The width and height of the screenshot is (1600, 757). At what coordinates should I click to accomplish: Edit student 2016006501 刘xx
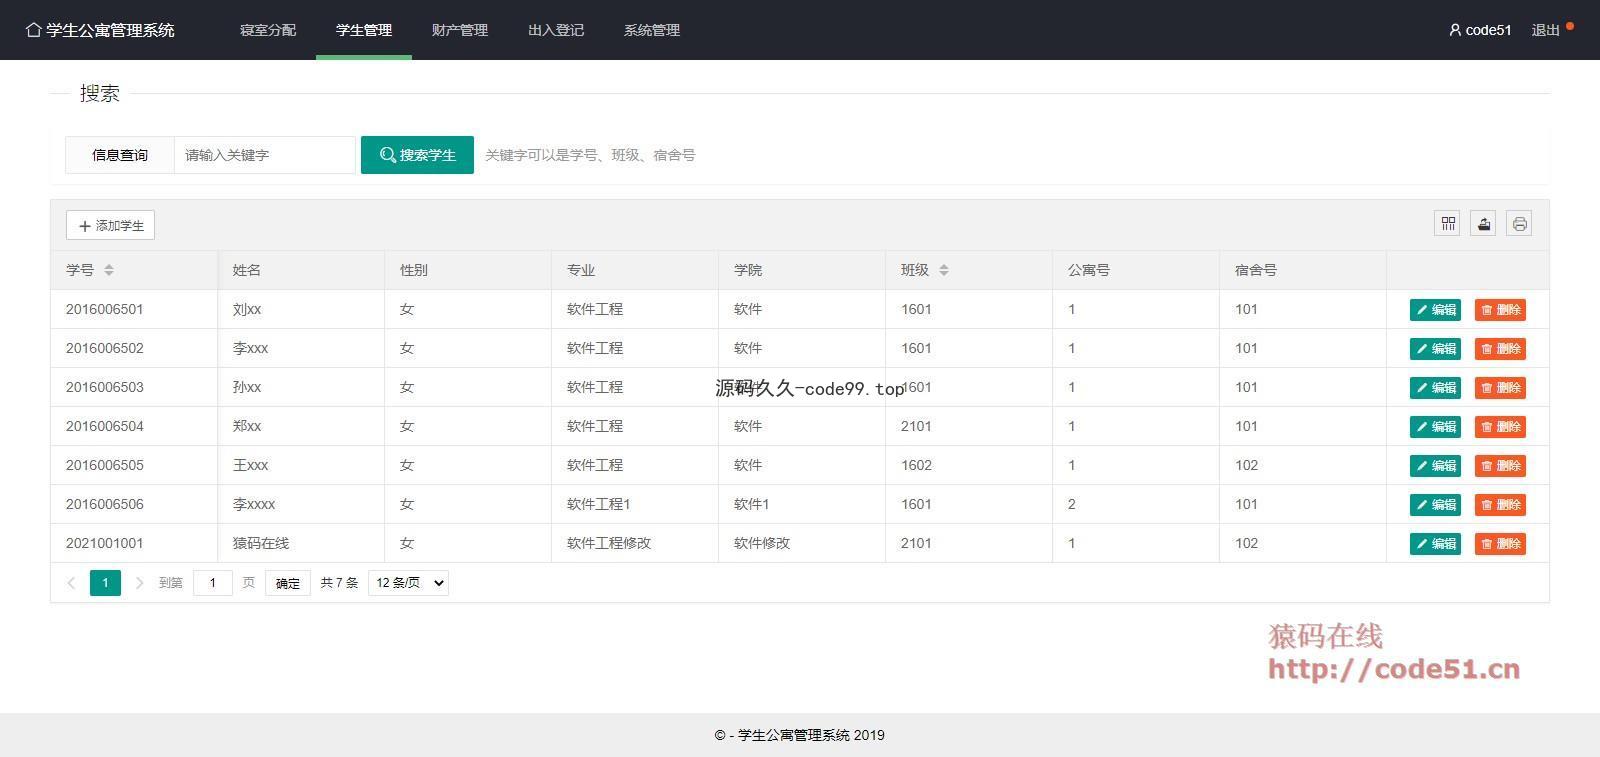pos(1435,310)
